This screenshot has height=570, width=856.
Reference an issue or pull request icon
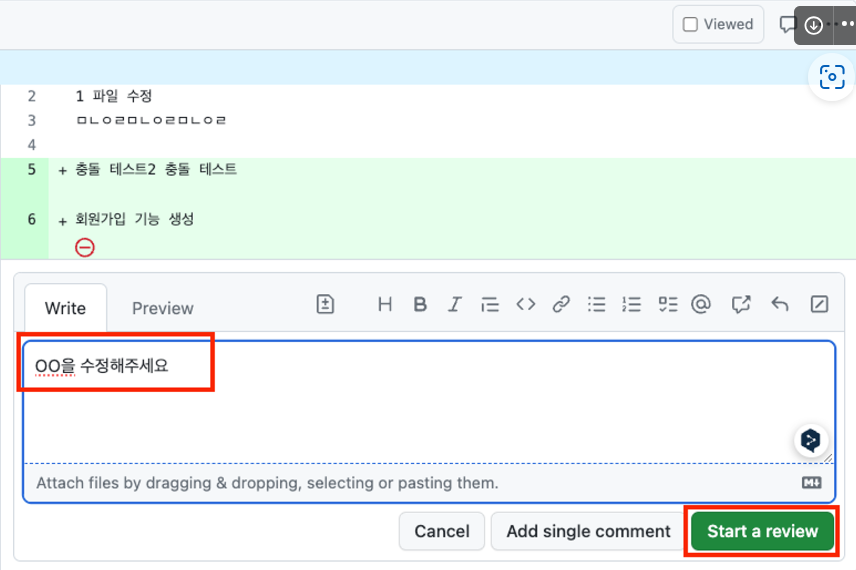point(741,304)
